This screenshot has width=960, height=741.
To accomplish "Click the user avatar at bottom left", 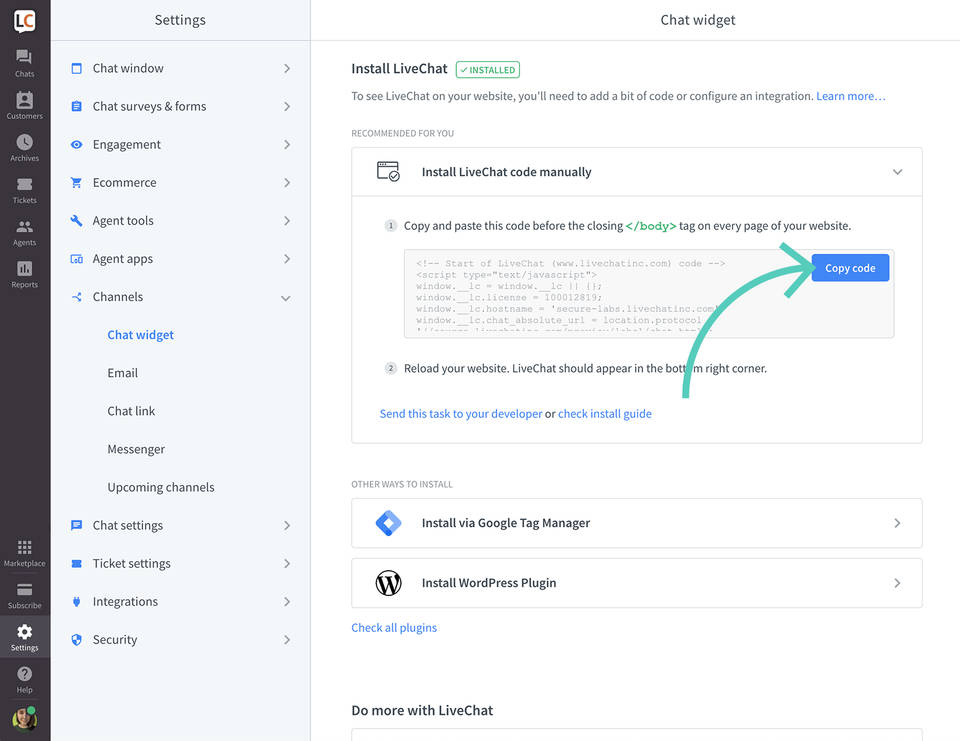I will click(x=24, y=719).
